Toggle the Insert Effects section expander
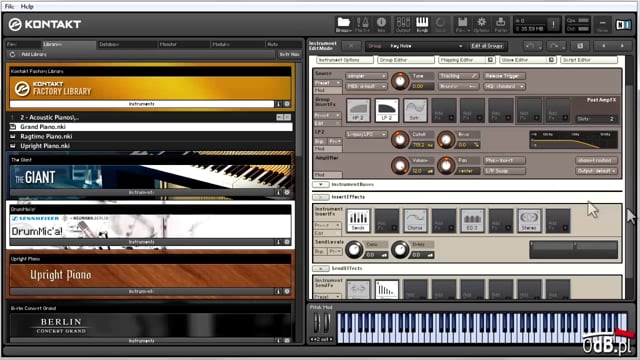This screenshot has height=360, width=640. click(x=321, y=197)
